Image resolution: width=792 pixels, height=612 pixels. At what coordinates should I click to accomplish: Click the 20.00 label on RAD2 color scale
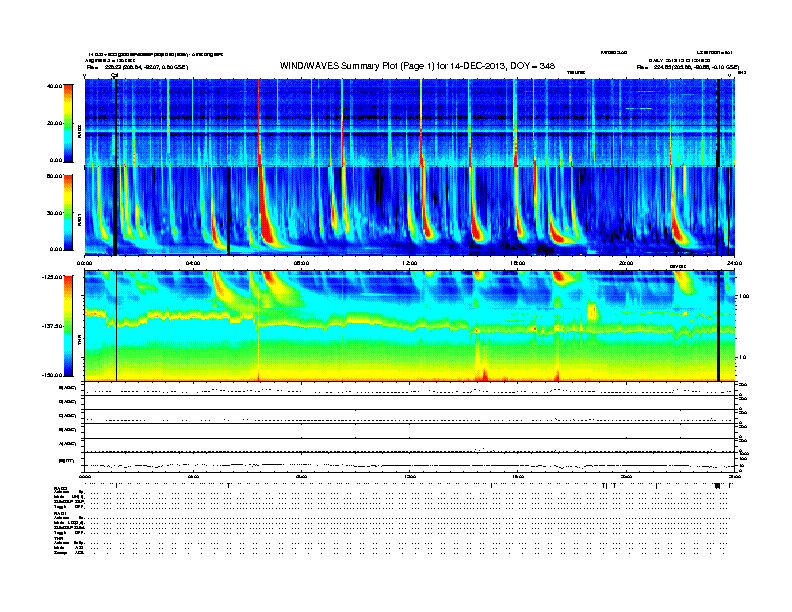point(54,123)
